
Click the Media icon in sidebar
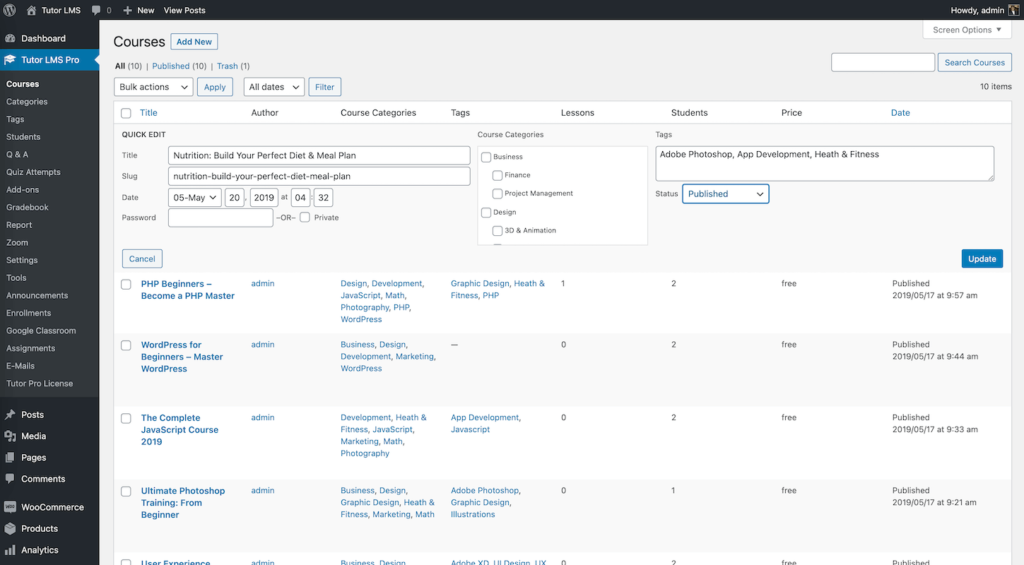[10, 436]
